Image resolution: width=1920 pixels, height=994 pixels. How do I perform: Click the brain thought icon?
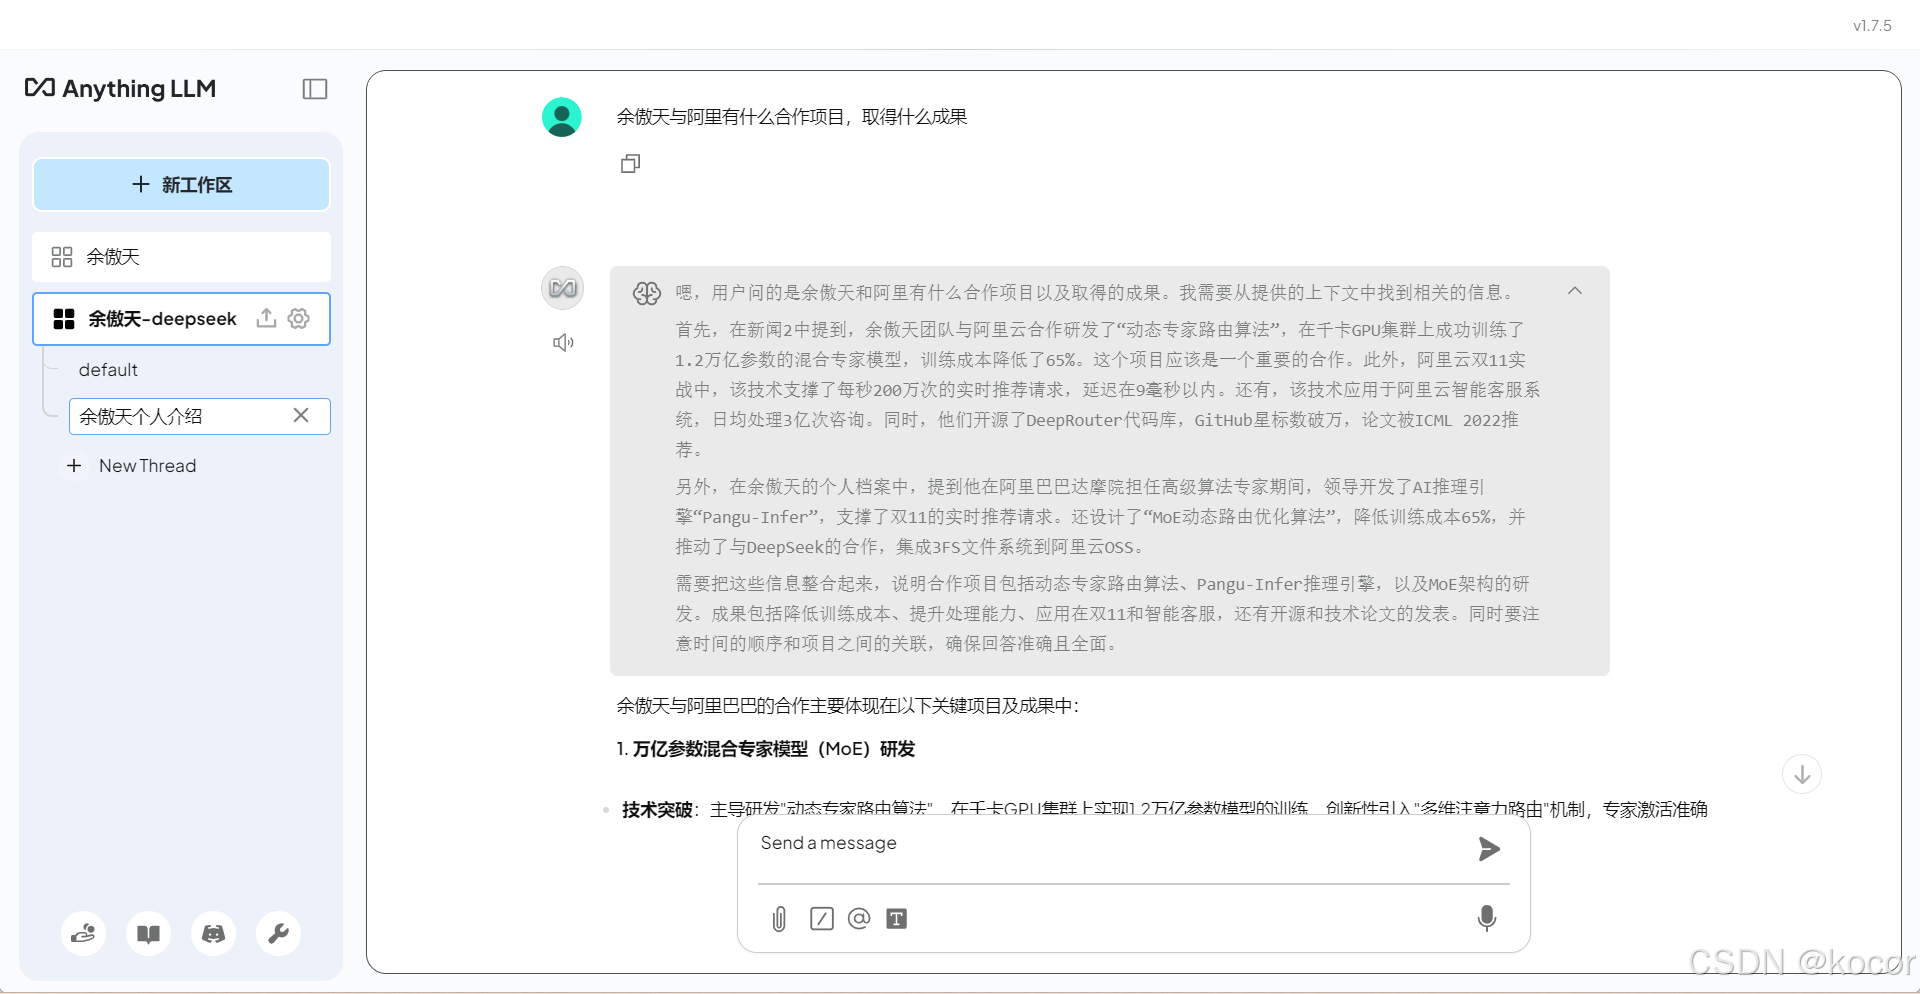[647, 293]
